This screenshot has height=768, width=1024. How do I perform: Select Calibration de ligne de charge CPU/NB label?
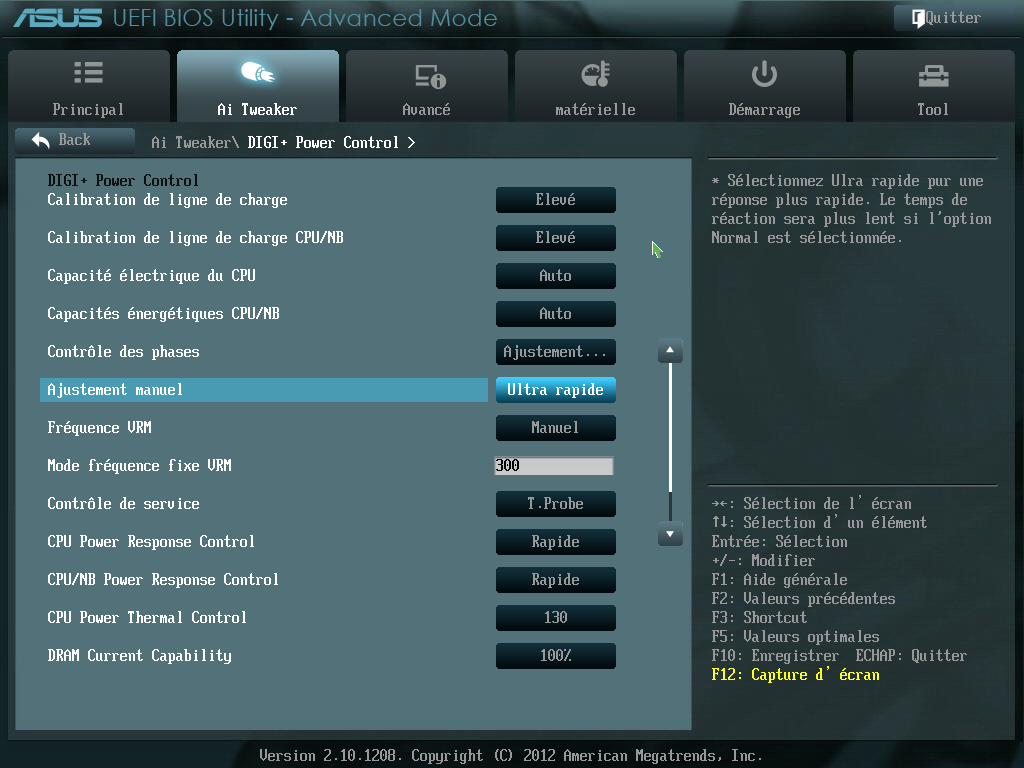point(195,238)
